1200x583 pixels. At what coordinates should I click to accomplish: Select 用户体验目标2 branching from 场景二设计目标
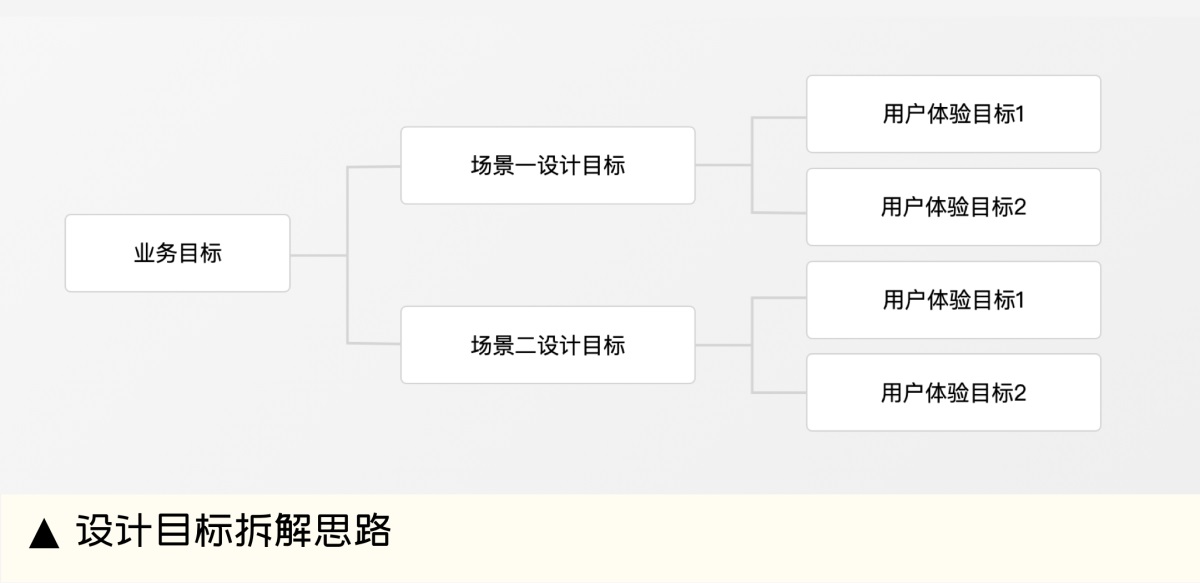953,392
